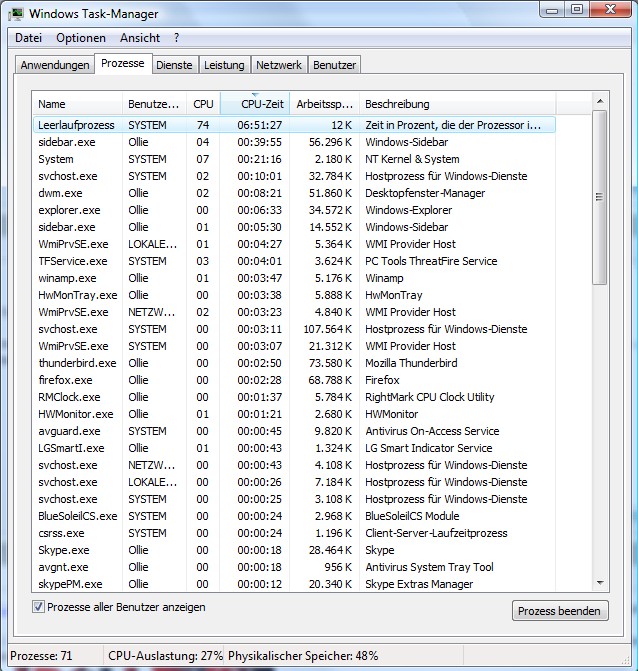
Task: Select the HwMonTray.exe process
Action: pyautogui.click(x=294, y=295)
